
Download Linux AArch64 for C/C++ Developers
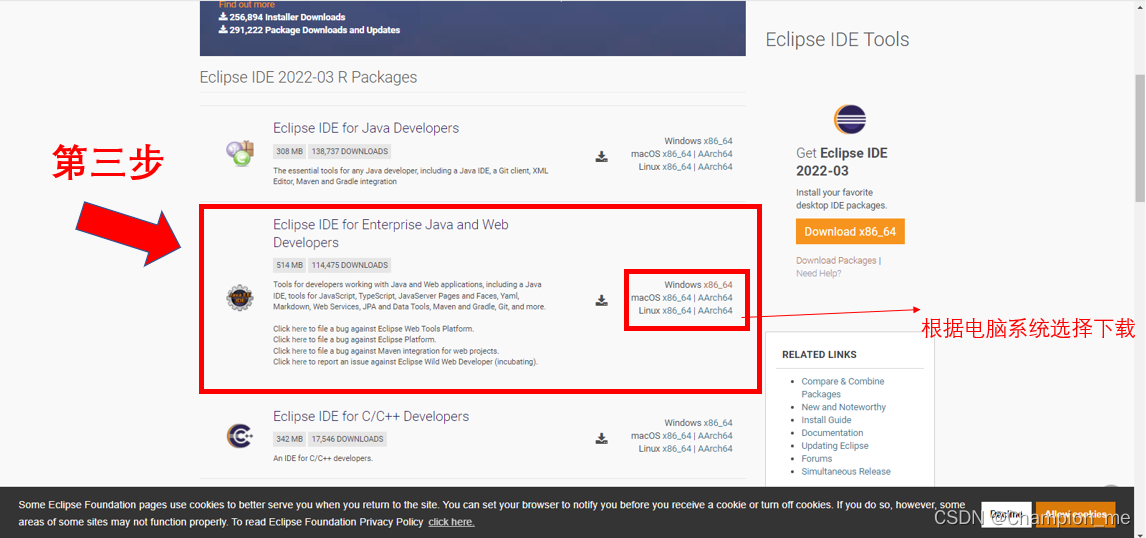coord(715,449)
